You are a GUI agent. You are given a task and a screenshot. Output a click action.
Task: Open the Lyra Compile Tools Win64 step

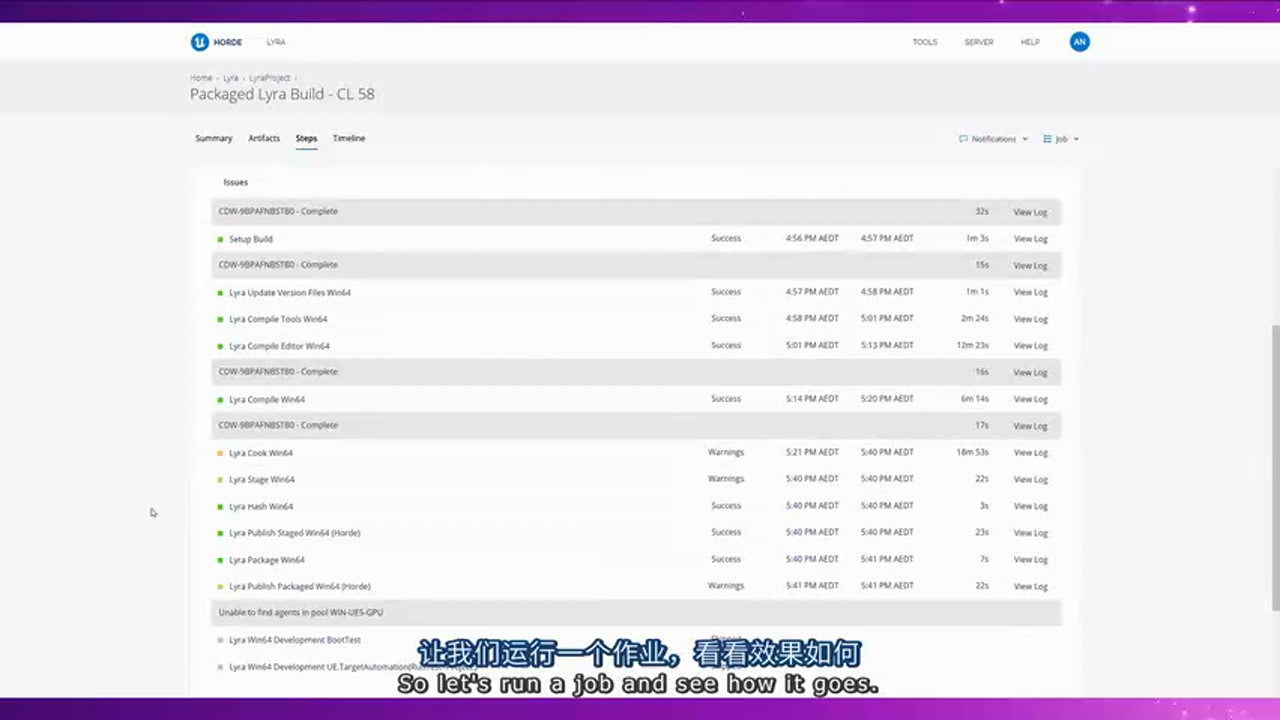point(278,319)
